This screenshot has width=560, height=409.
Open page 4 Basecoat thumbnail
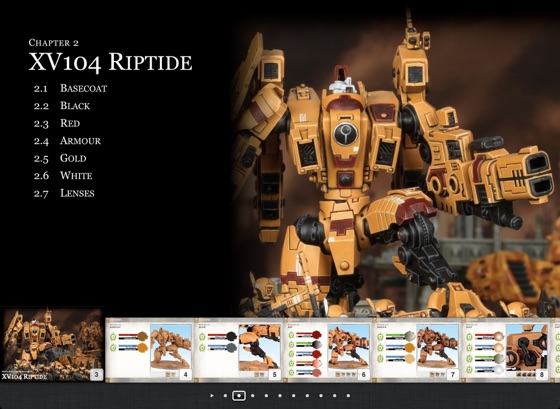[150, 349]
